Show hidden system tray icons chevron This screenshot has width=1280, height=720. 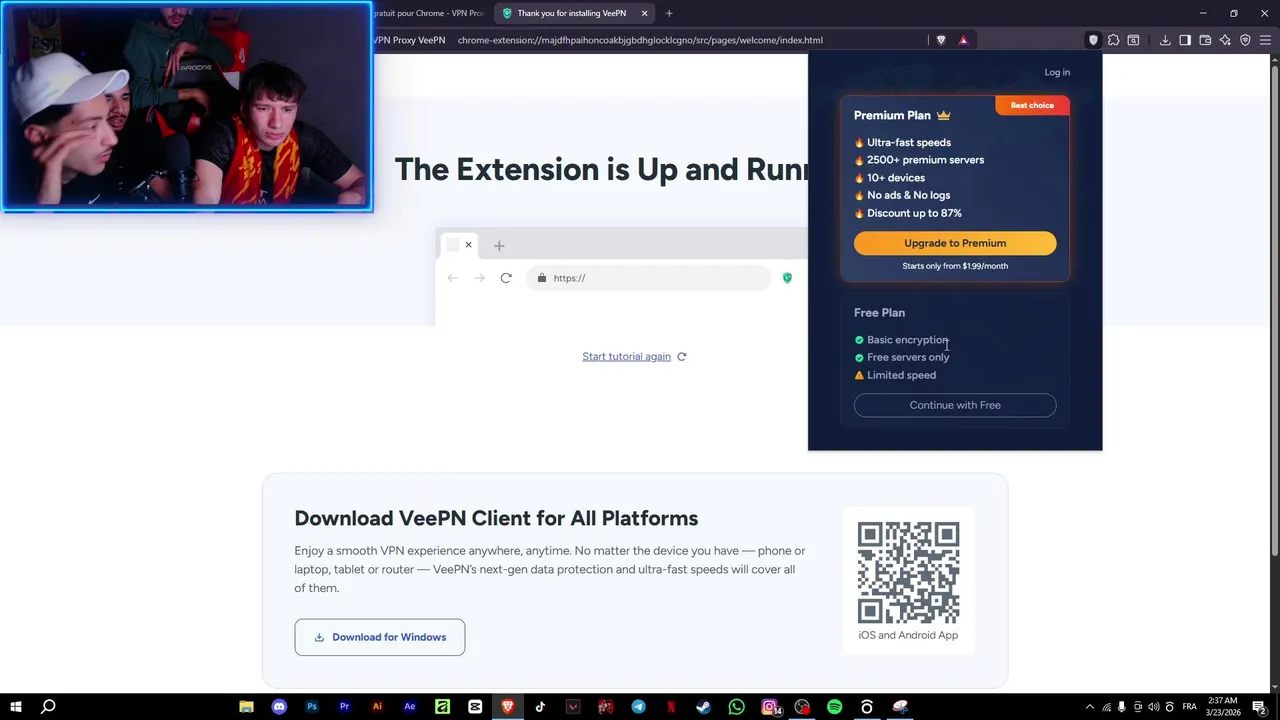(1089, 707)
